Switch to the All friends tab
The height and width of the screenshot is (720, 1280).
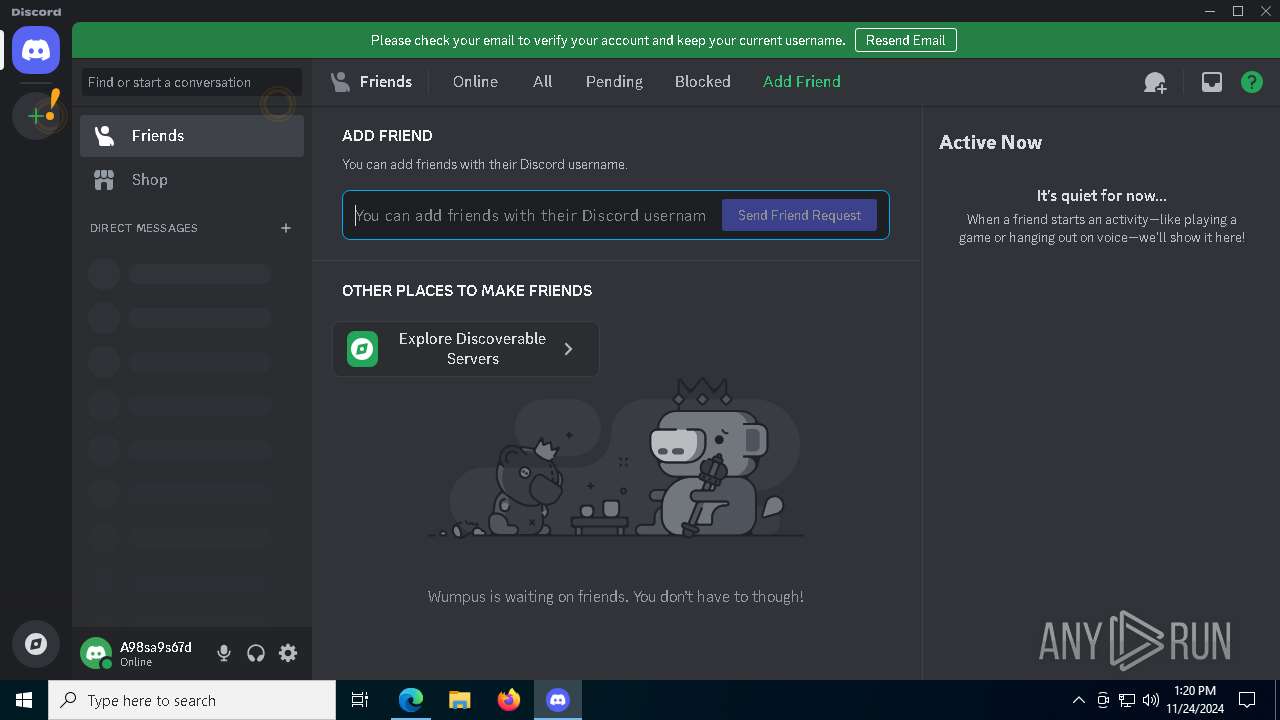(x=542, y=82)
